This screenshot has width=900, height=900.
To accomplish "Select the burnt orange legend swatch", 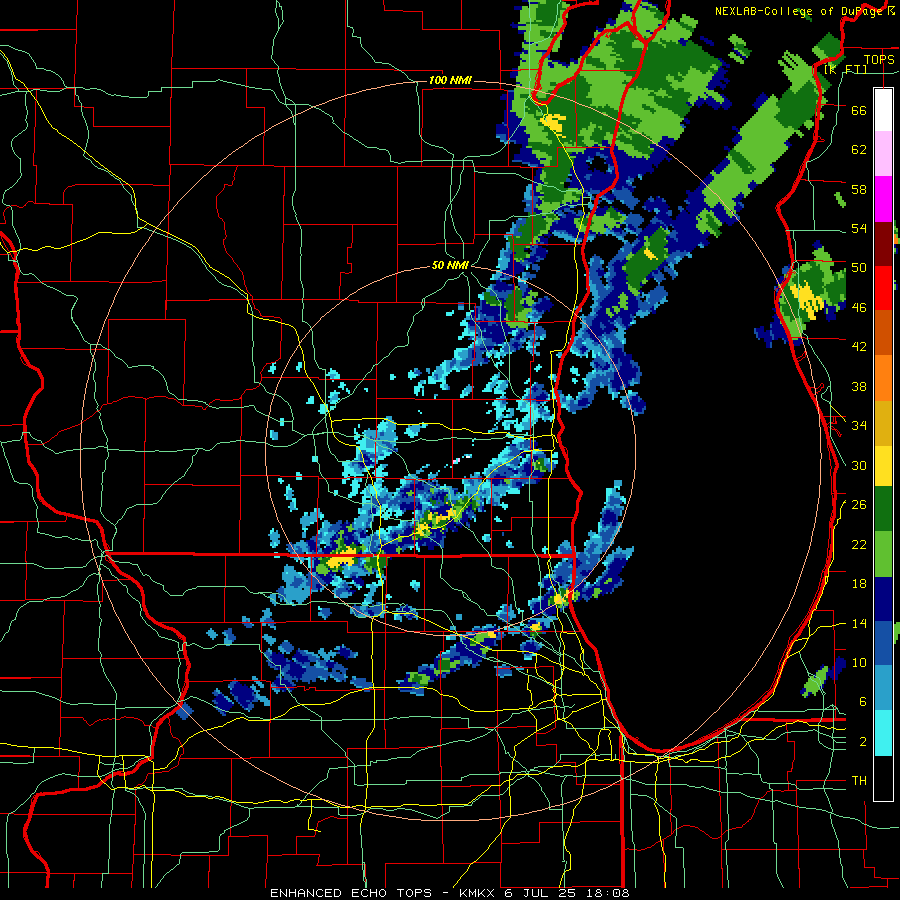I will (883, 332).
